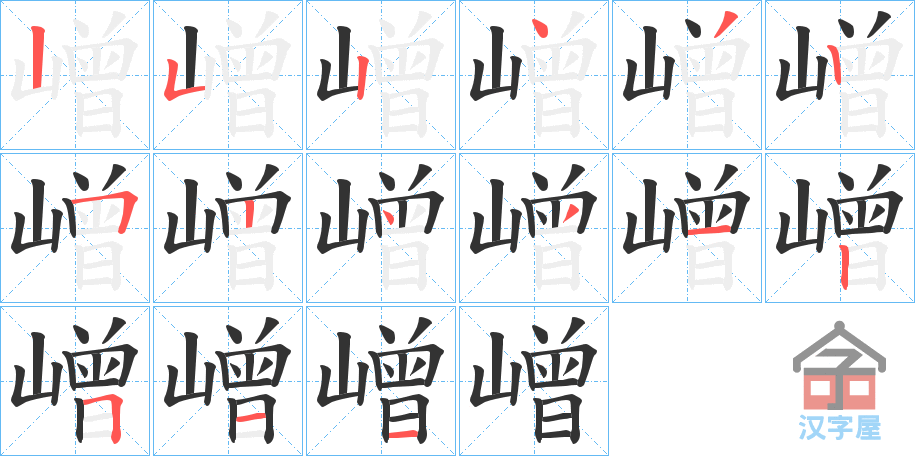Click the completed character tile
This screenshot has height=456, width=915.
pyautogui.click(x=534, y=381)
